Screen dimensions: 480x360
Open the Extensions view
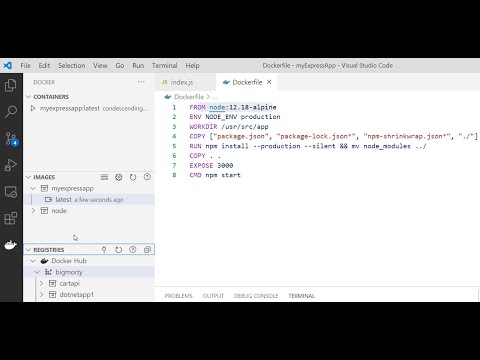11,219
